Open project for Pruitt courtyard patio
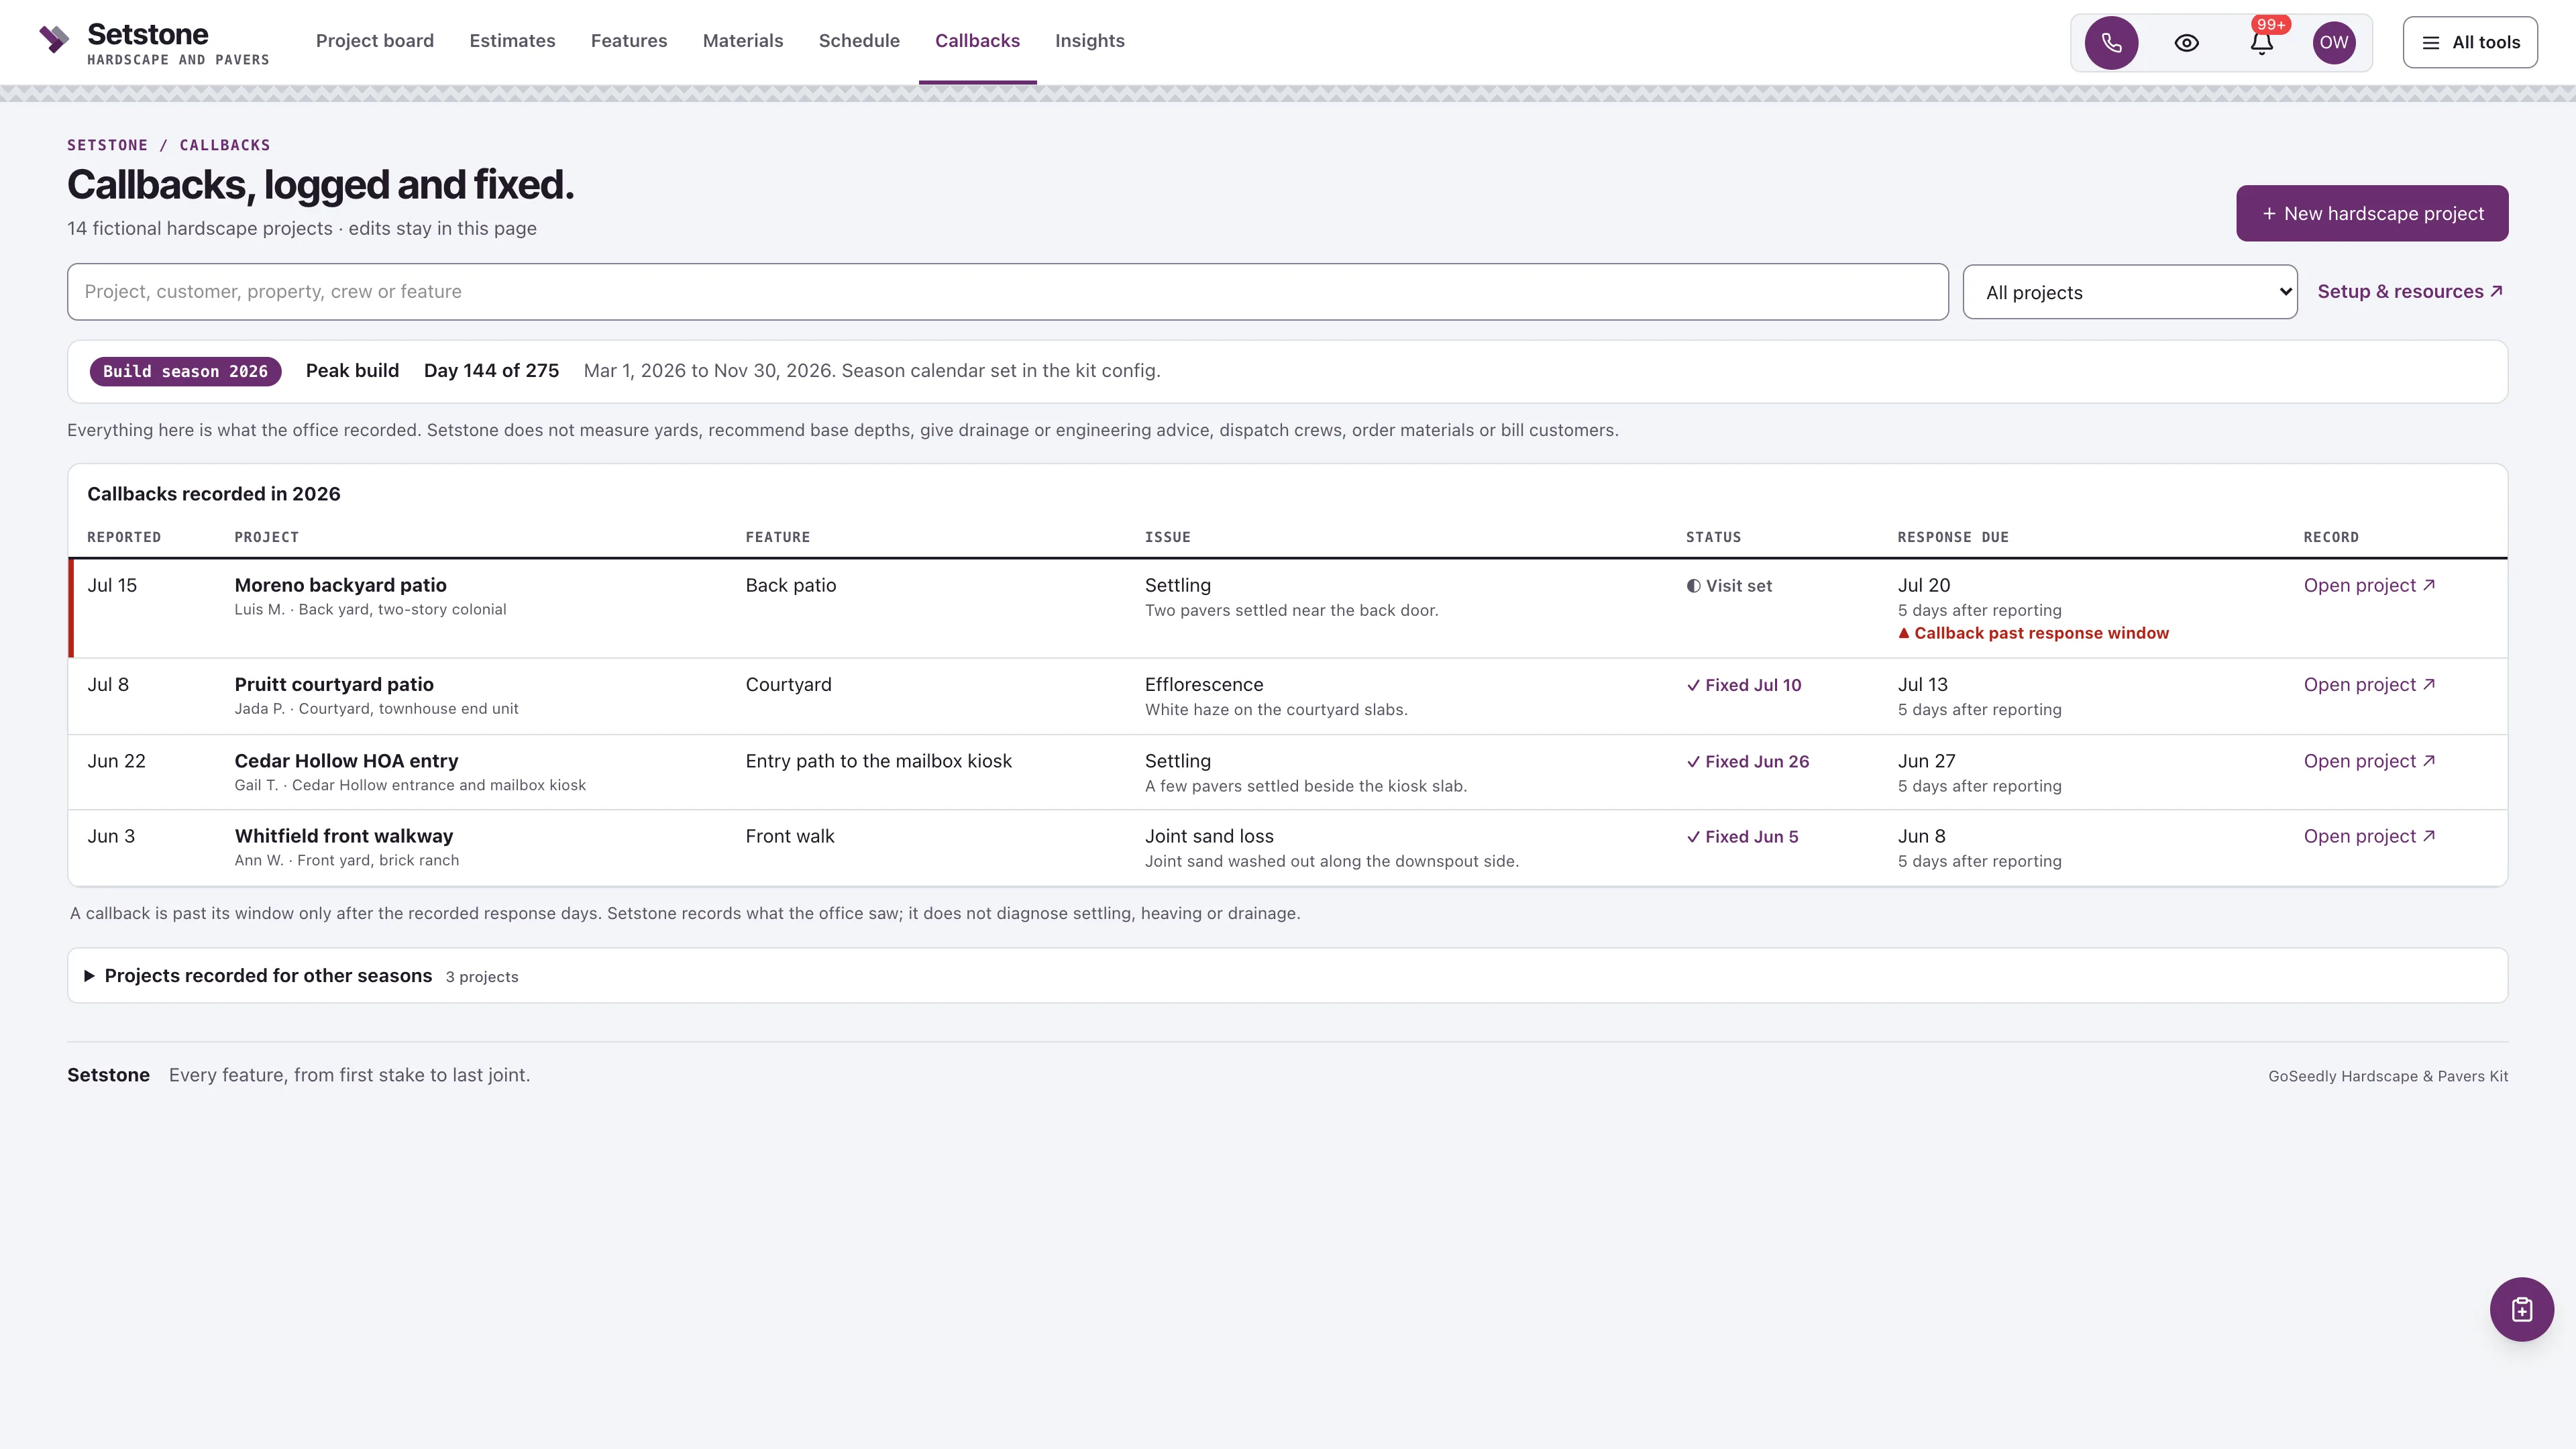The image size is (2576, 1449). pyautogui.click(x=2369, y=685)
